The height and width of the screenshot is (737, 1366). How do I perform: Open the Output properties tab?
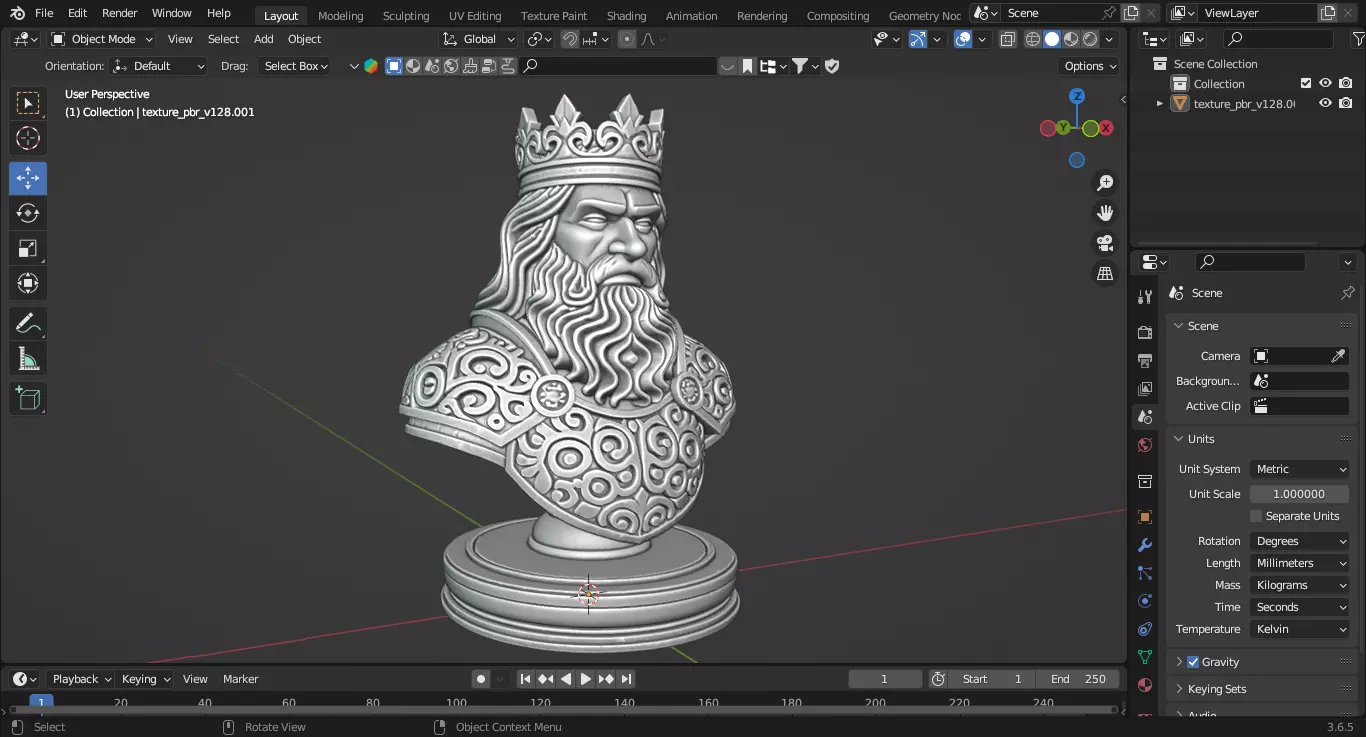click(1145, 360)
